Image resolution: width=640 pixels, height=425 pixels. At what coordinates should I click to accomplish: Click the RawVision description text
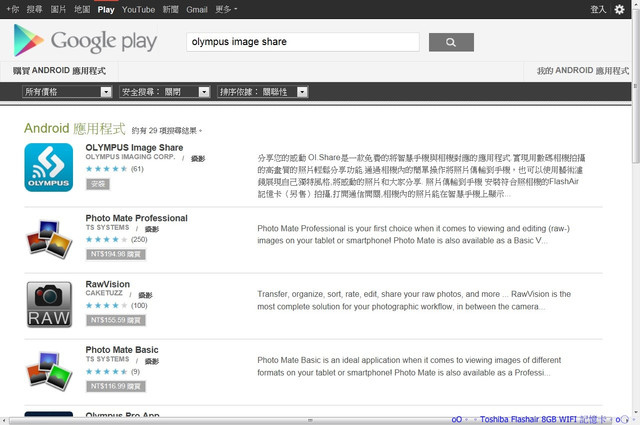(x=414, y=300)
